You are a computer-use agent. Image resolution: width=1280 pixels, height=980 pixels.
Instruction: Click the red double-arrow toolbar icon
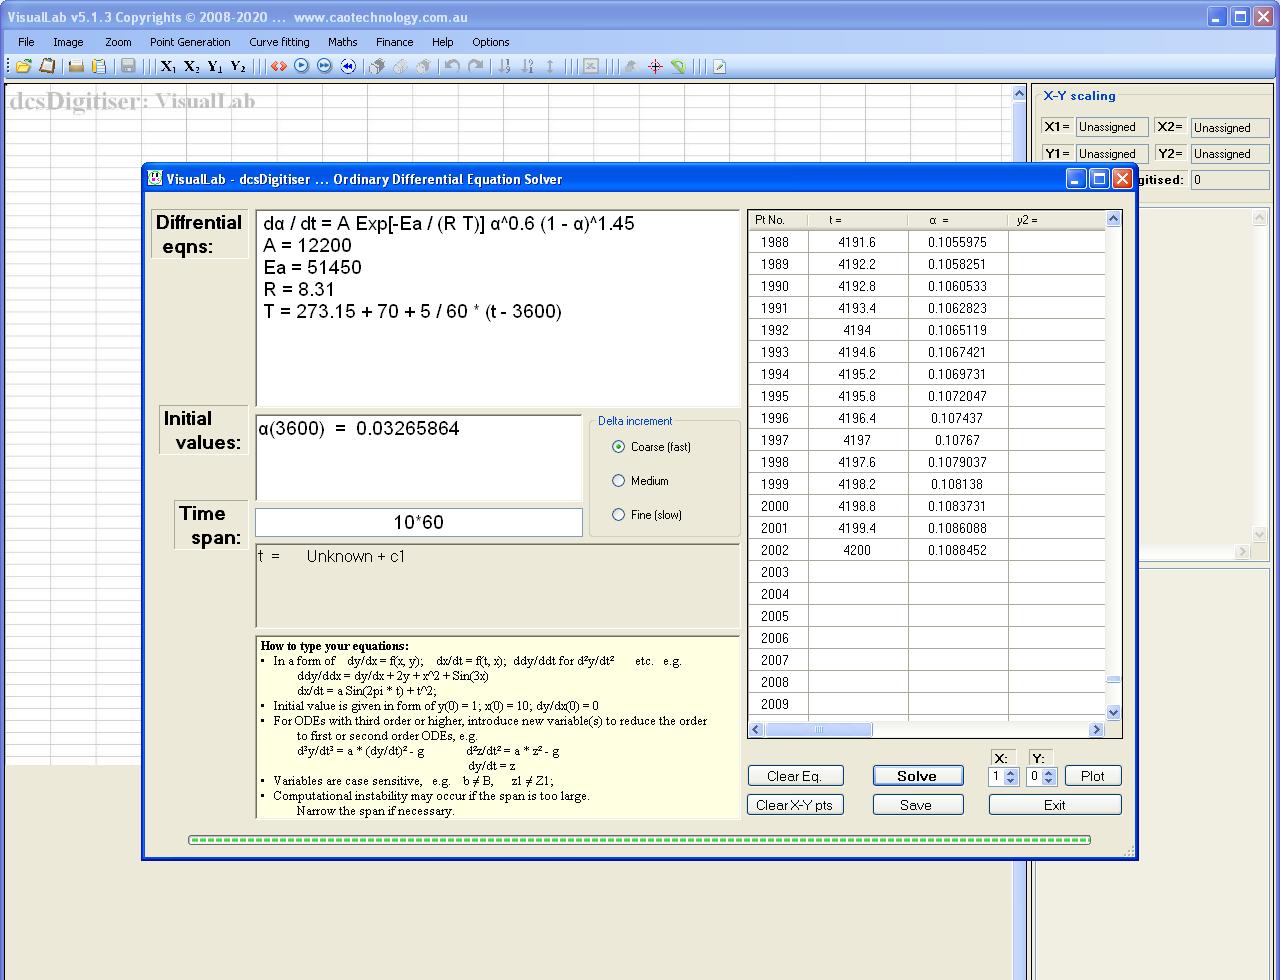[x=279, y=66]
